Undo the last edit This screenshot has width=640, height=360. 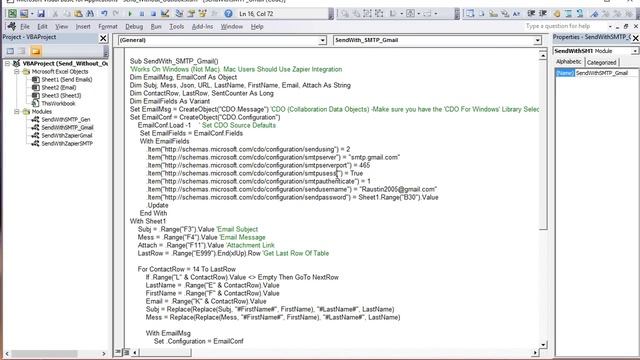point(104,13)
